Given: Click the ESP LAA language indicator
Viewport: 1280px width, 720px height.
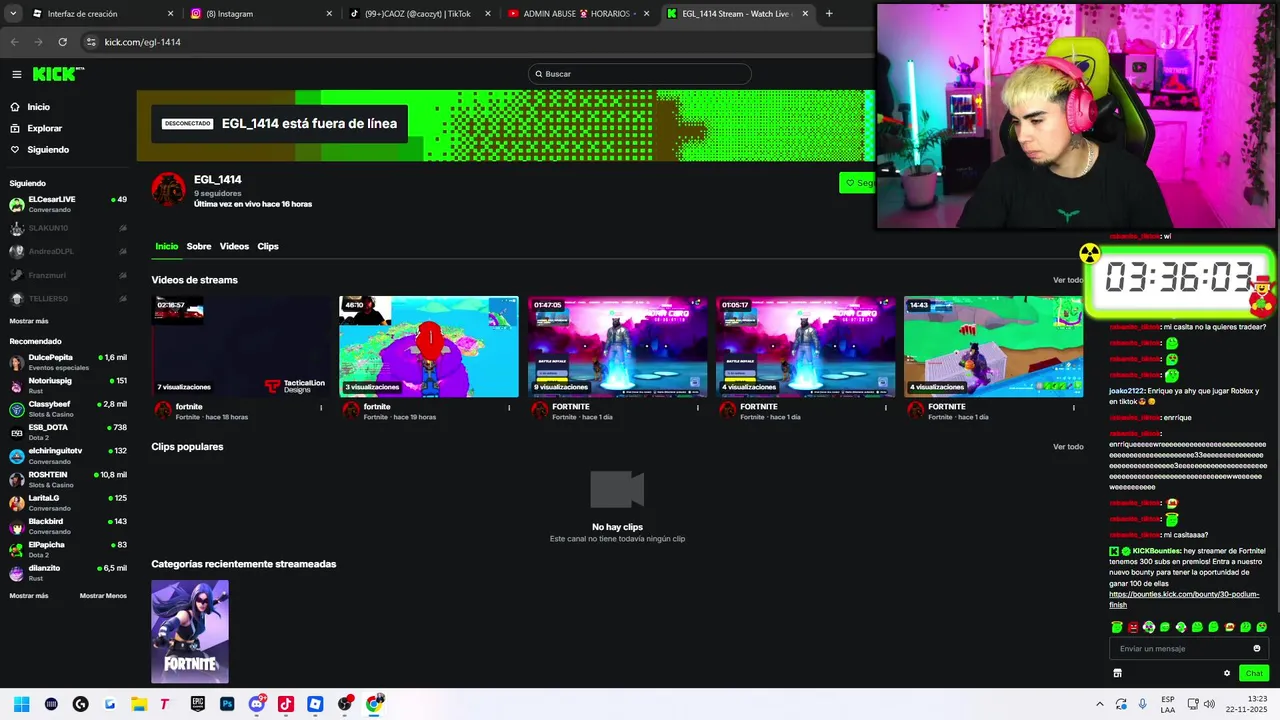Looking at the screenshot, I should tap(1168, 704).
